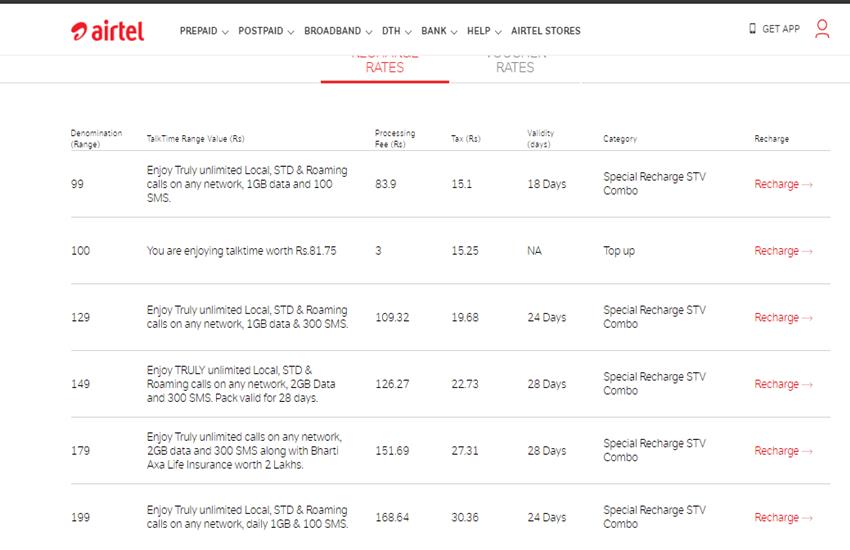Choose Recharge for the 149 pack
850x550 pixels.
[x=783, y=384]
